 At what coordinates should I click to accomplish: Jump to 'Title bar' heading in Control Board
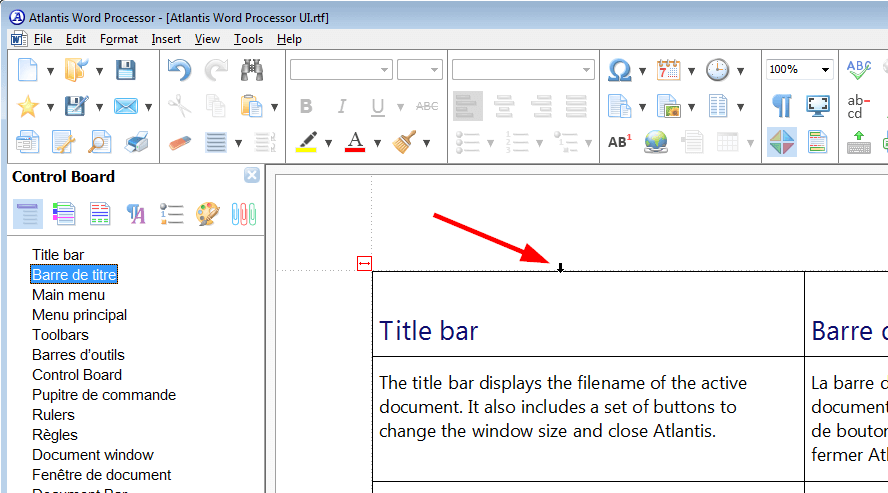(x=58, y=255)
